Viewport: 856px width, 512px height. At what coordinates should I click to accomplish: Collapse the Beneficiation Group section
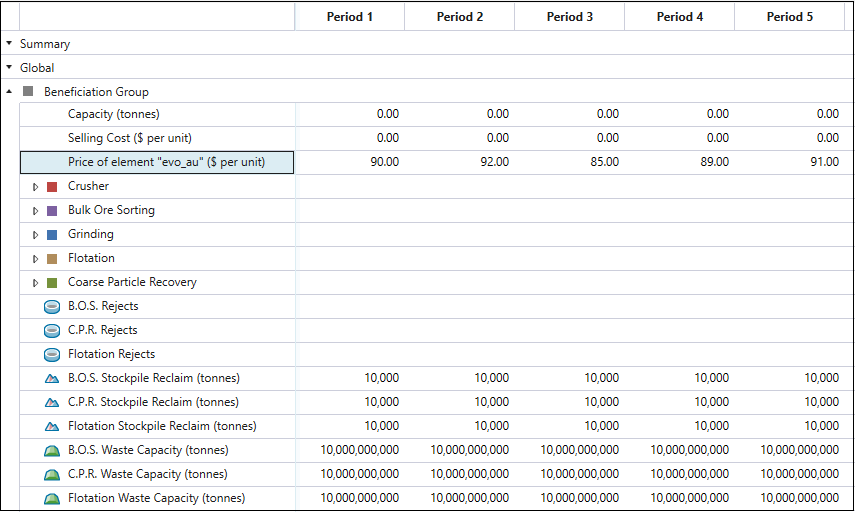click(9, 92)
